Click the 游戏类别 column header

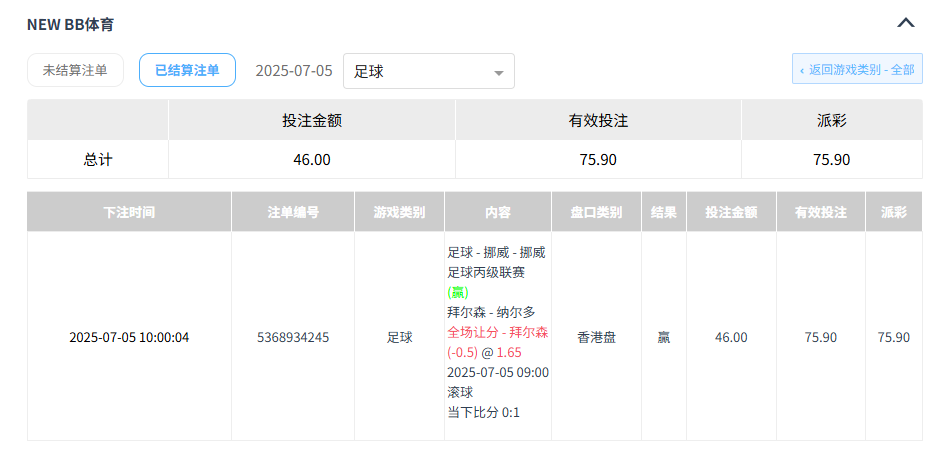click(x=399, y=212)
